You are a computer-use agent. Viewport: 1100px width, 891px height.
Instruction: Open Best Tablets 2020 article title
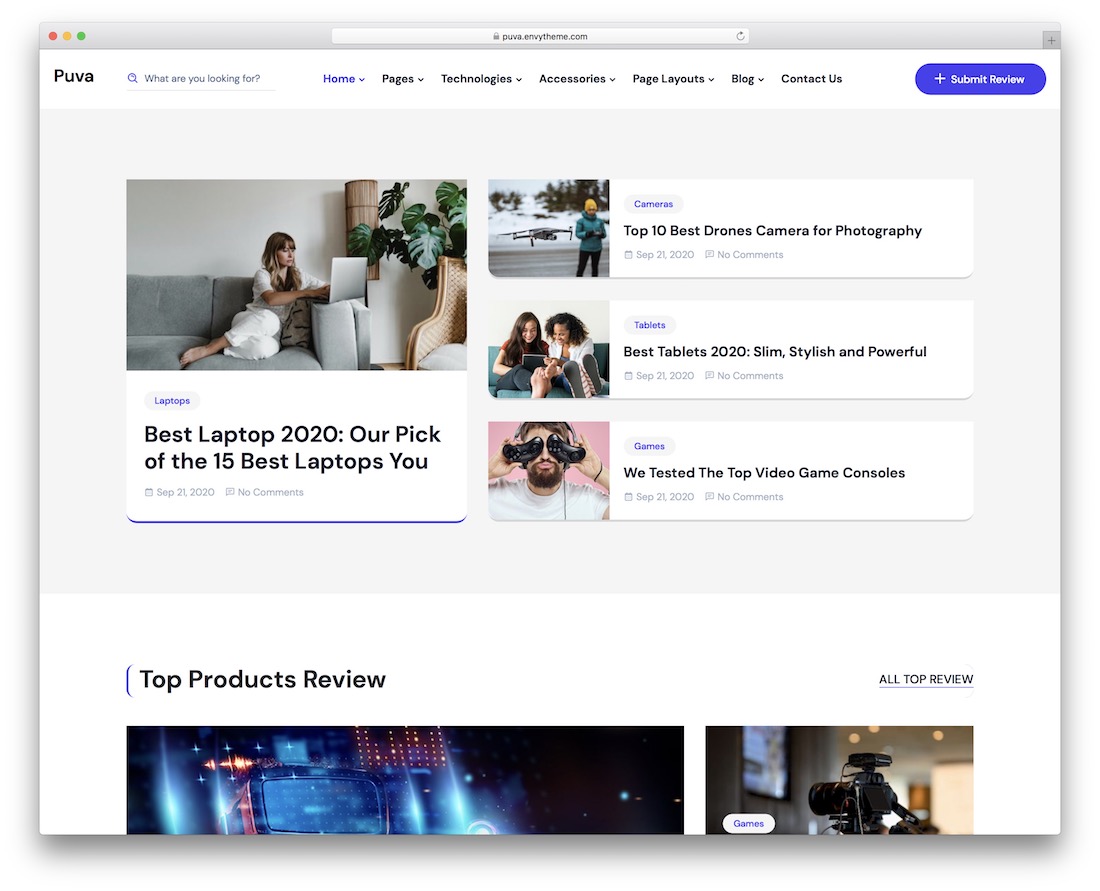click(x=774, y=351)
